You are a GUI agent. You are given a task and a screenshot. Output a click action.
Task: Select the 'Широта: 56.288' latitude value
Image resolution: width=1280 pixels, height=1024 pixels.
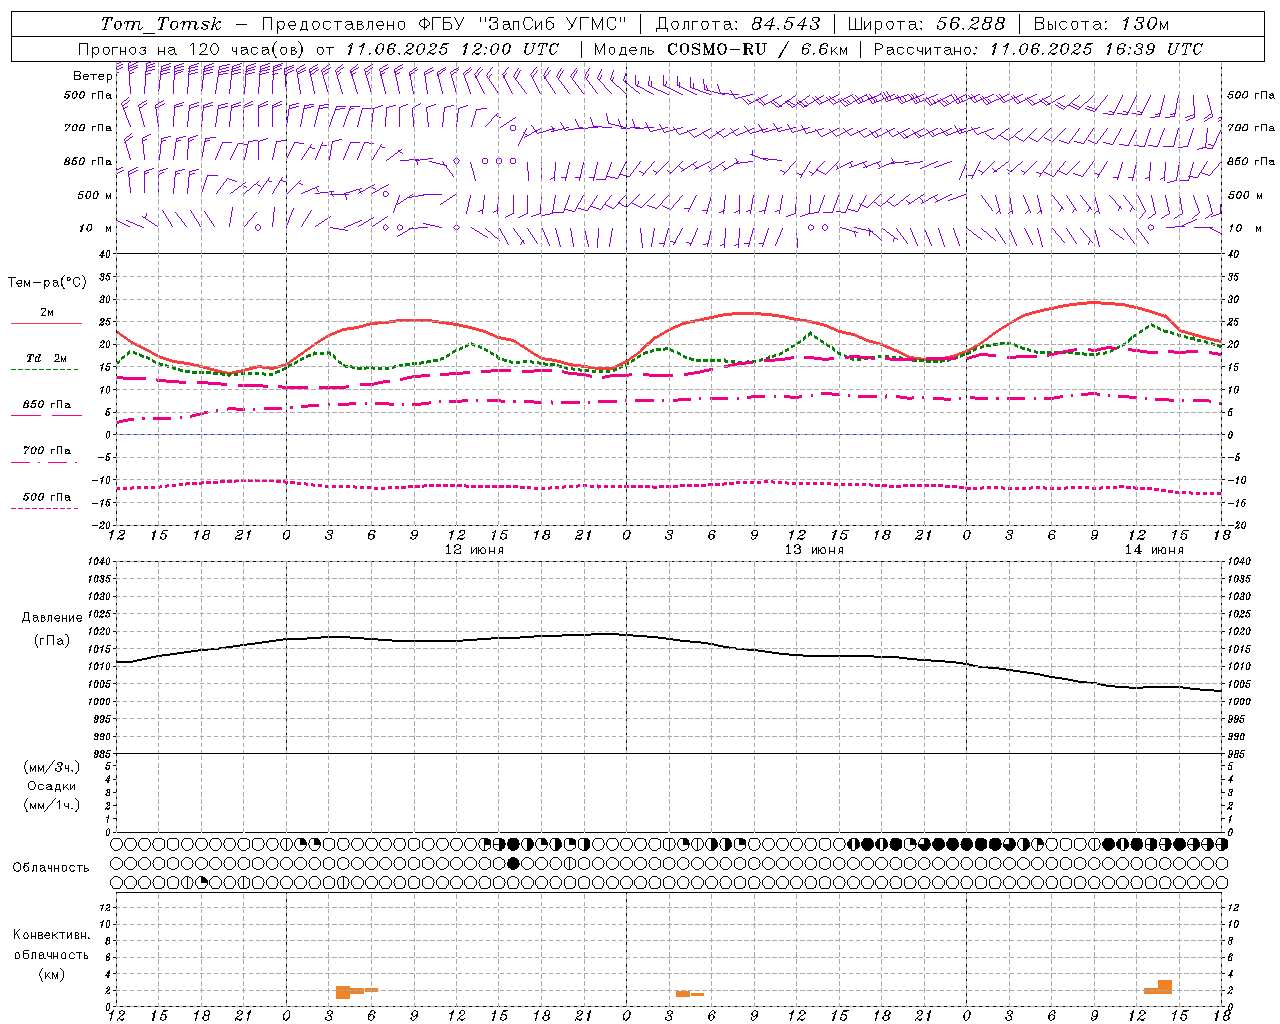coord(926,24)
